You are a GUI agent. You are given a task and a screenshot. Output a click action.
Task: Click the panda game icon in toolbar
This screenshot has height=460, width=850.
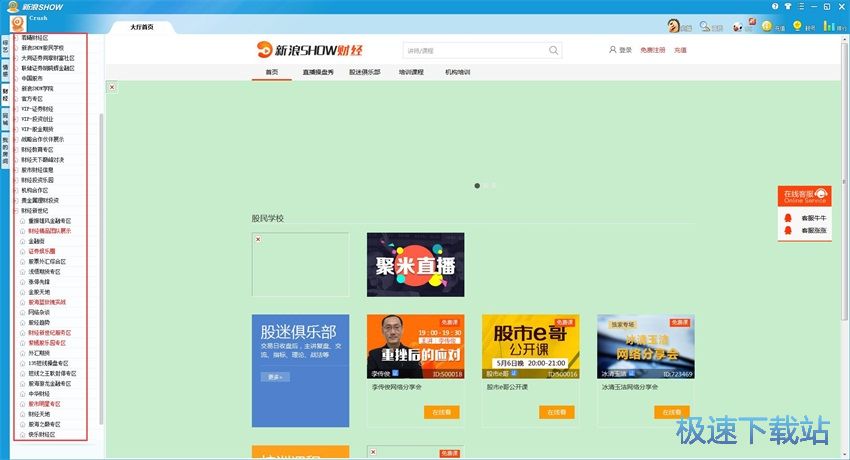(737, 26)
